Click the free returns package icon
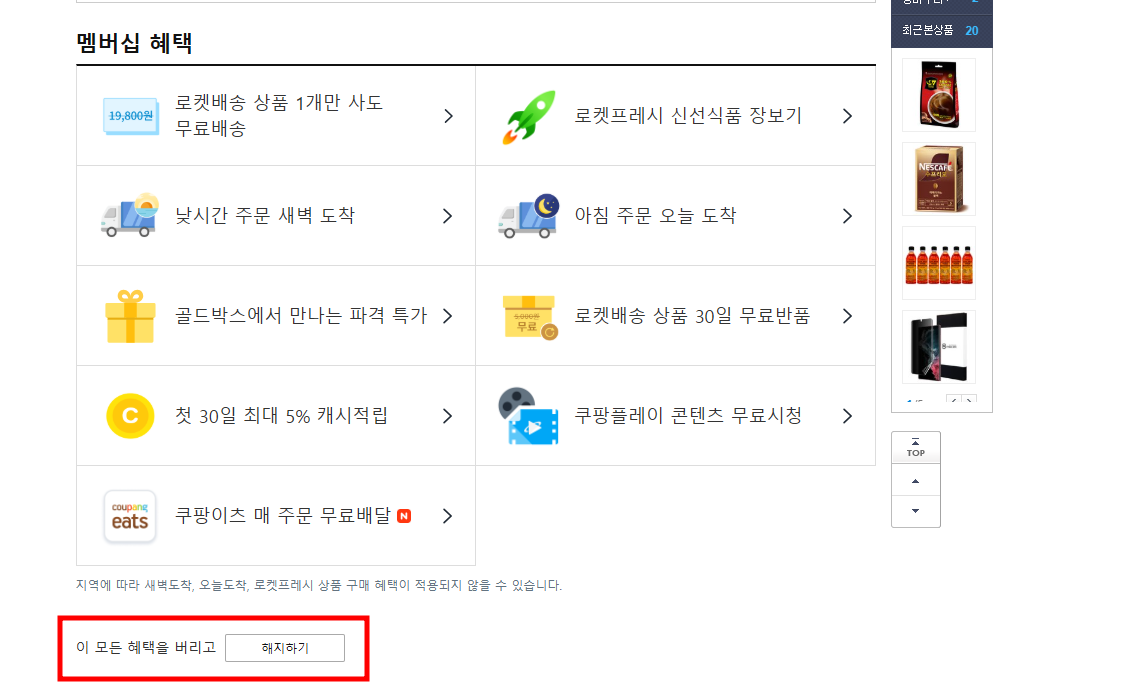This screenshot has height=696, width=1123. pos(529,316)
